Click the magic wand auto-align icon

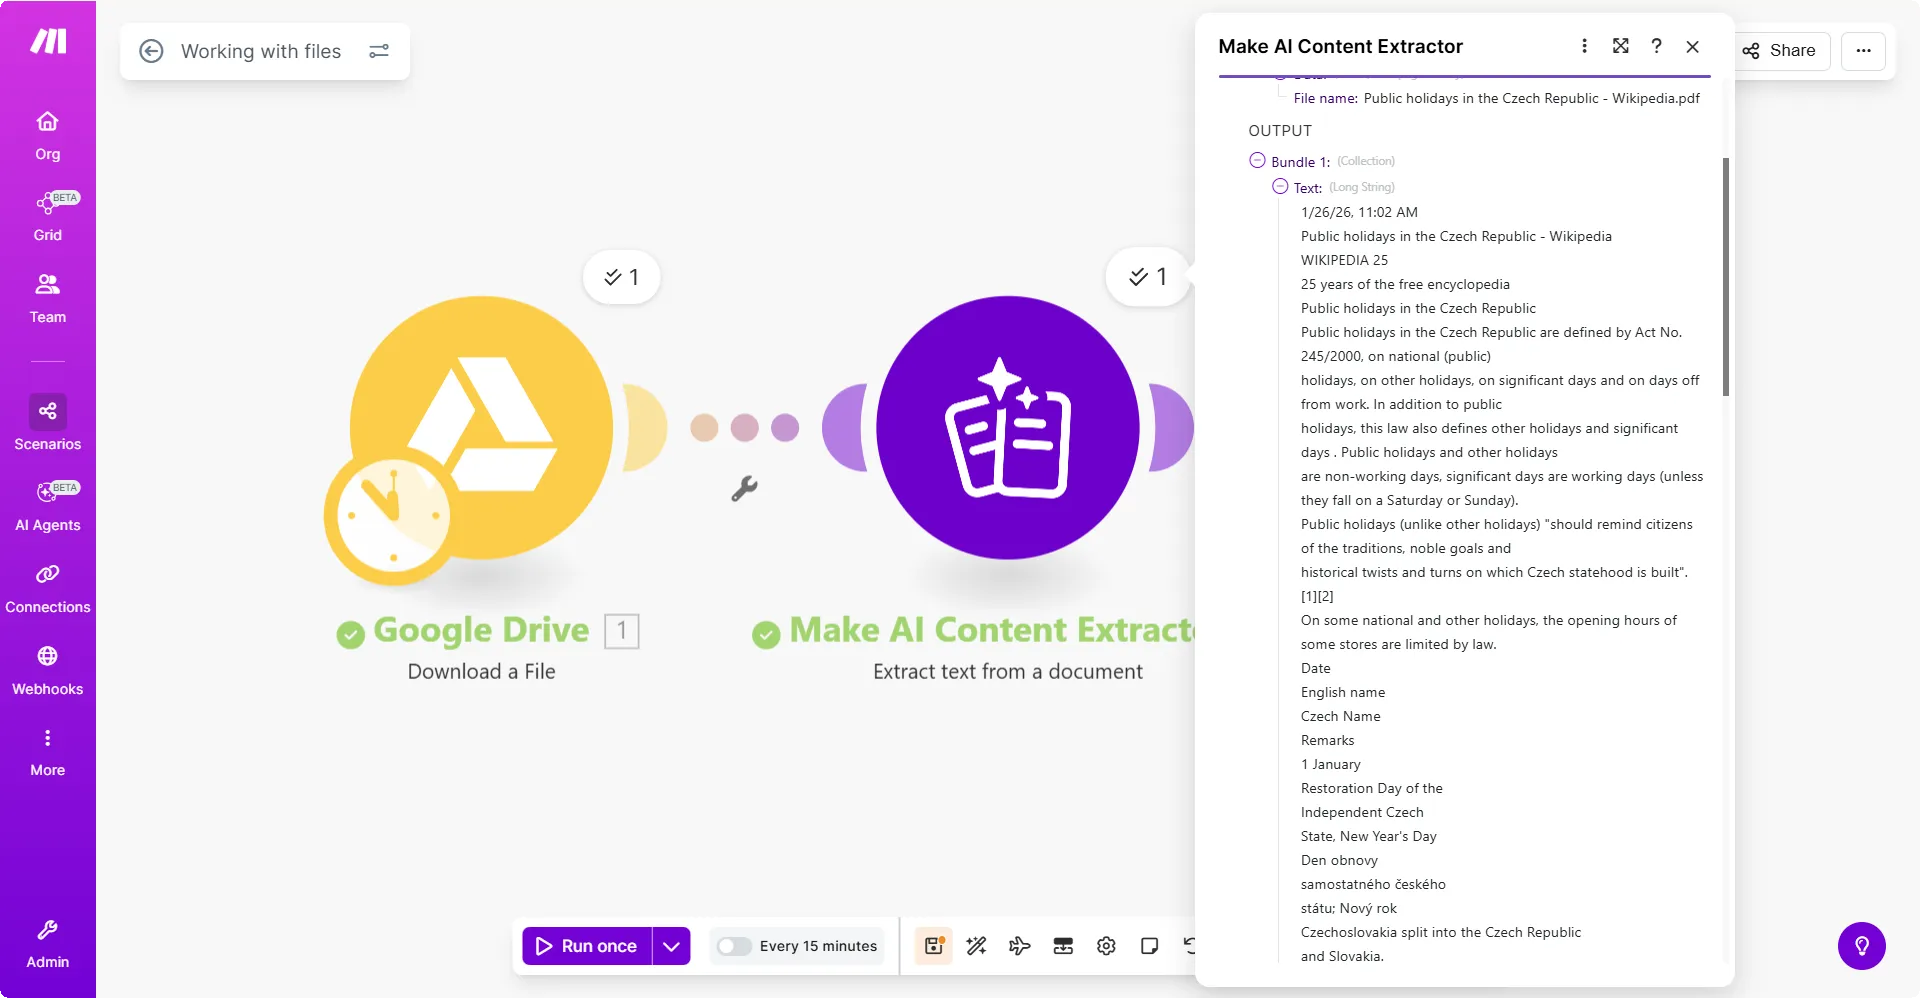(977, 946)
